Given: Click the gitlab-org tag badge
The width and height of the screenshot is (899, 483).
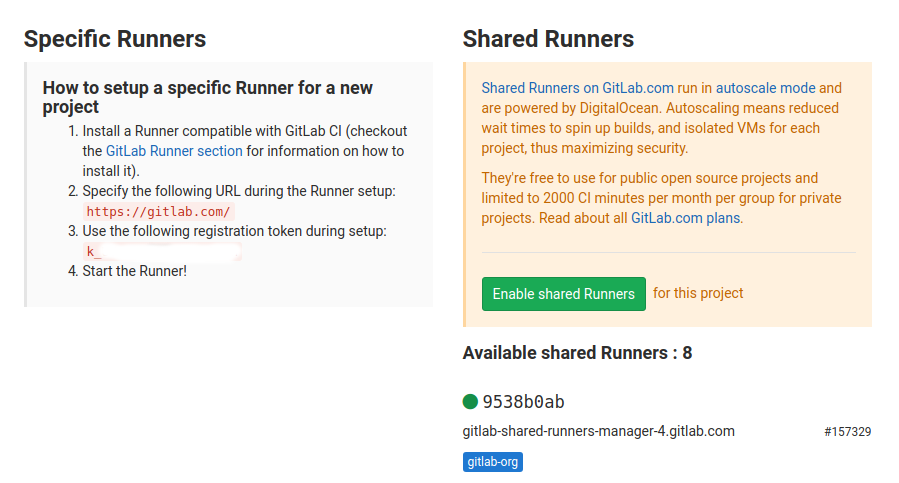Looking at the screenshot, I should coord(493,462).
